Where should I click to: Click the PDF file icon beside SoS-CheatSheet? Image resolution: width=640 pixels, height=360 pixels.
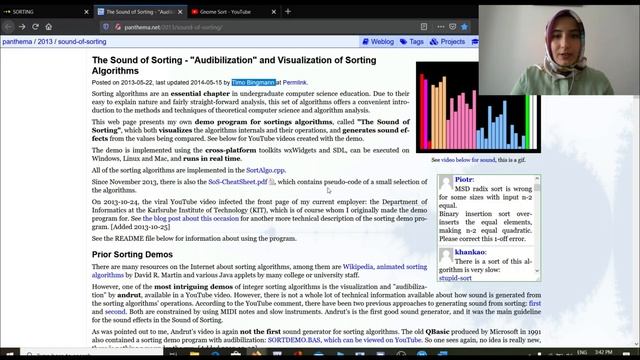pyautogui.click(x=271, y=182)
